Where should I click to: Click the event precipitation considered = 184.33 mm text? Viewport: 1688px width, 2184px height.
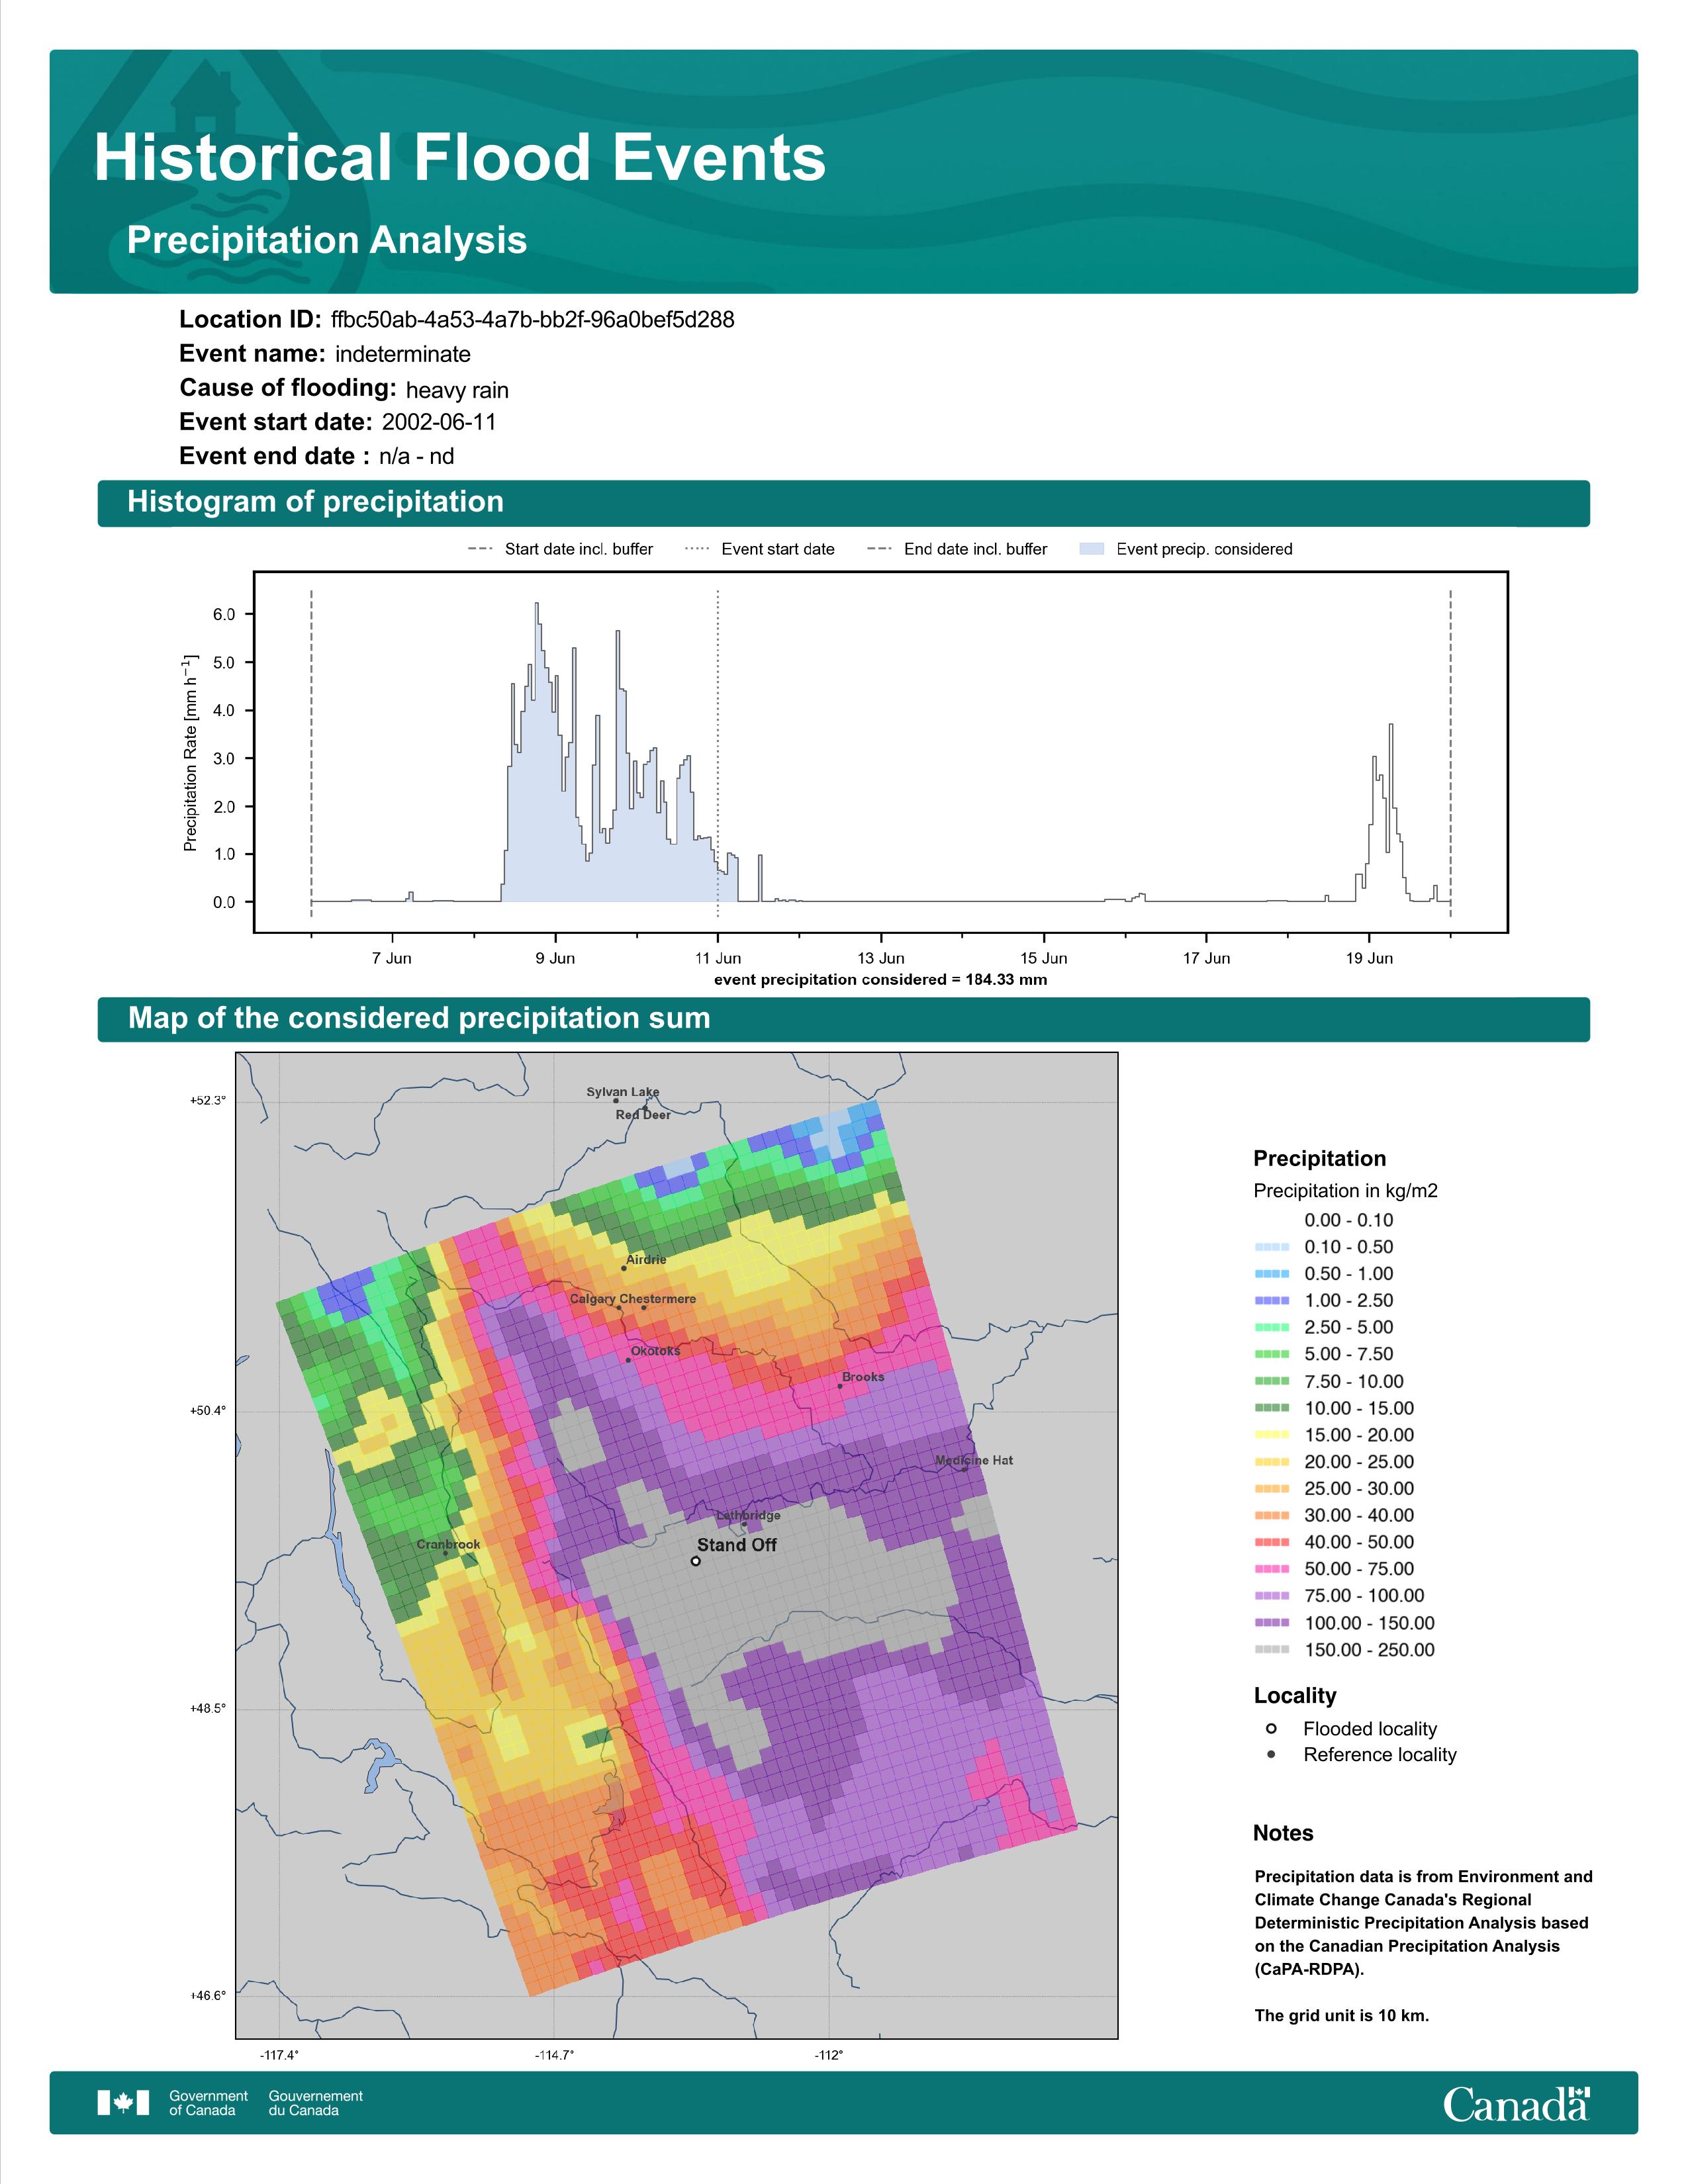pos(881,980)
